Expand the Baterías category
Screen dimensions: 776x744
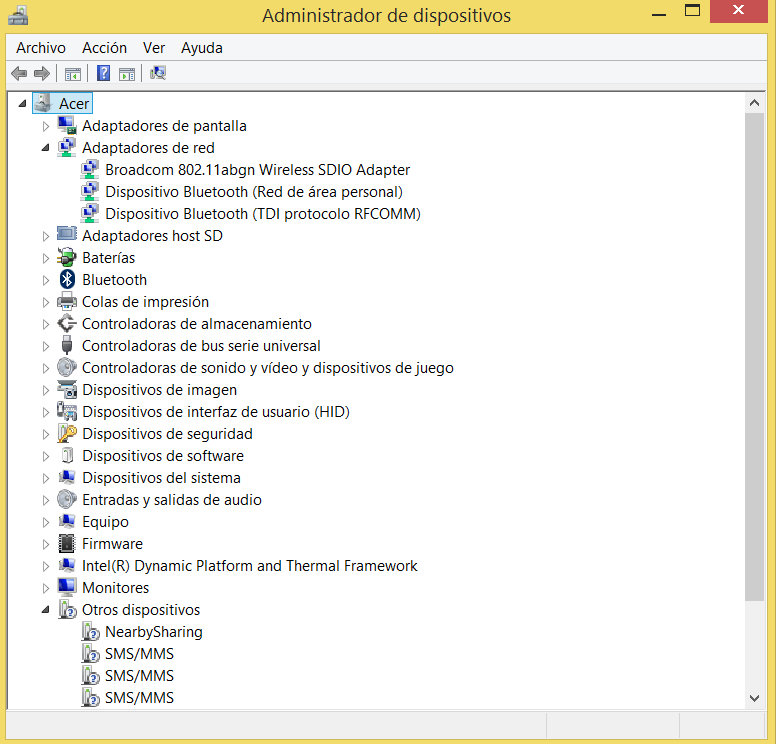46,258
